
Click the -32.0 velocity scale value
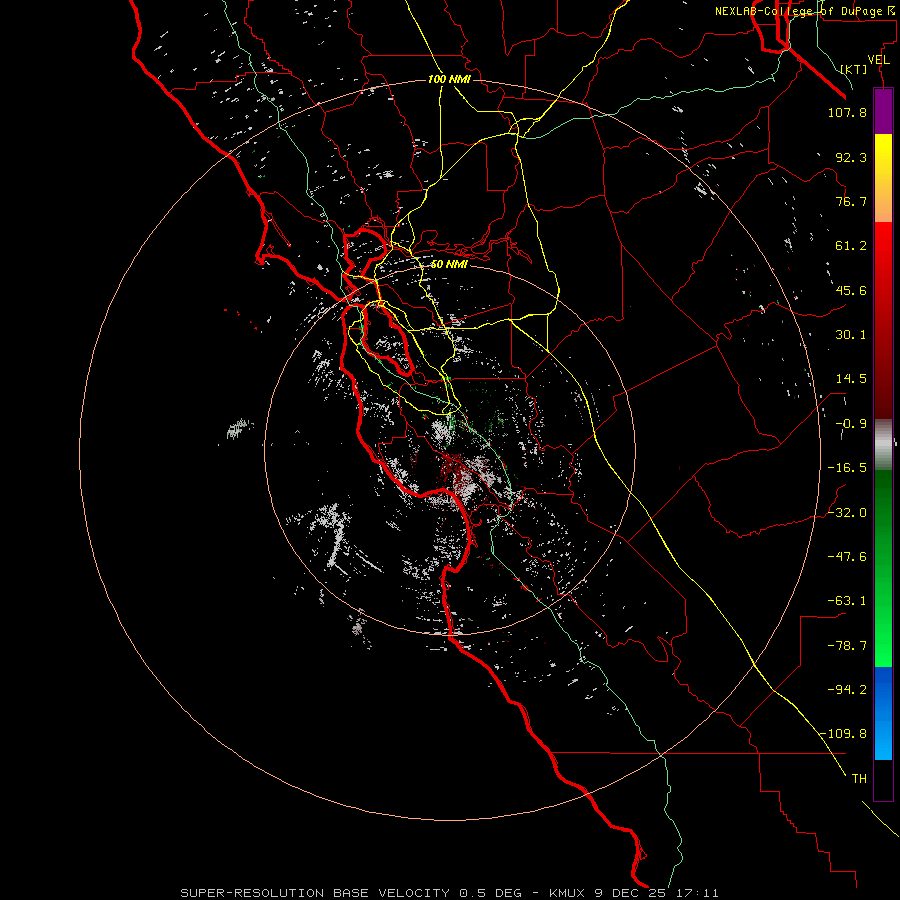(847, 513)
